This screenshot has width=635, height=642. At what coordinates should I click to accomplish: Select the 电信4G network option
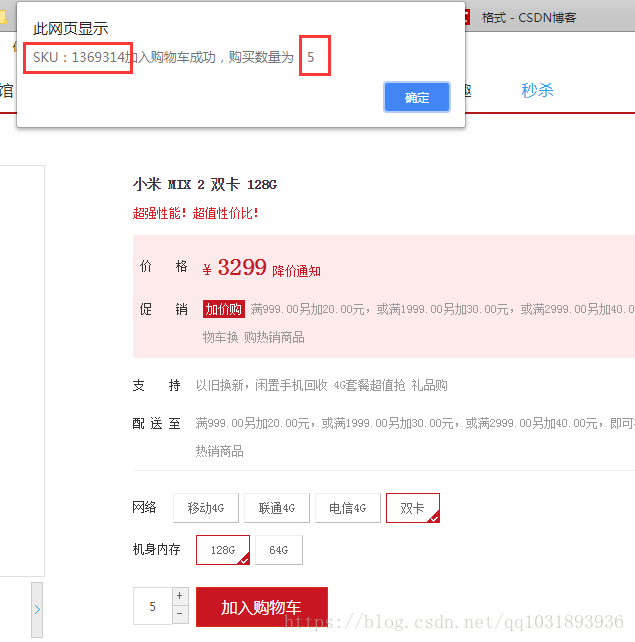tap(348, 508)
